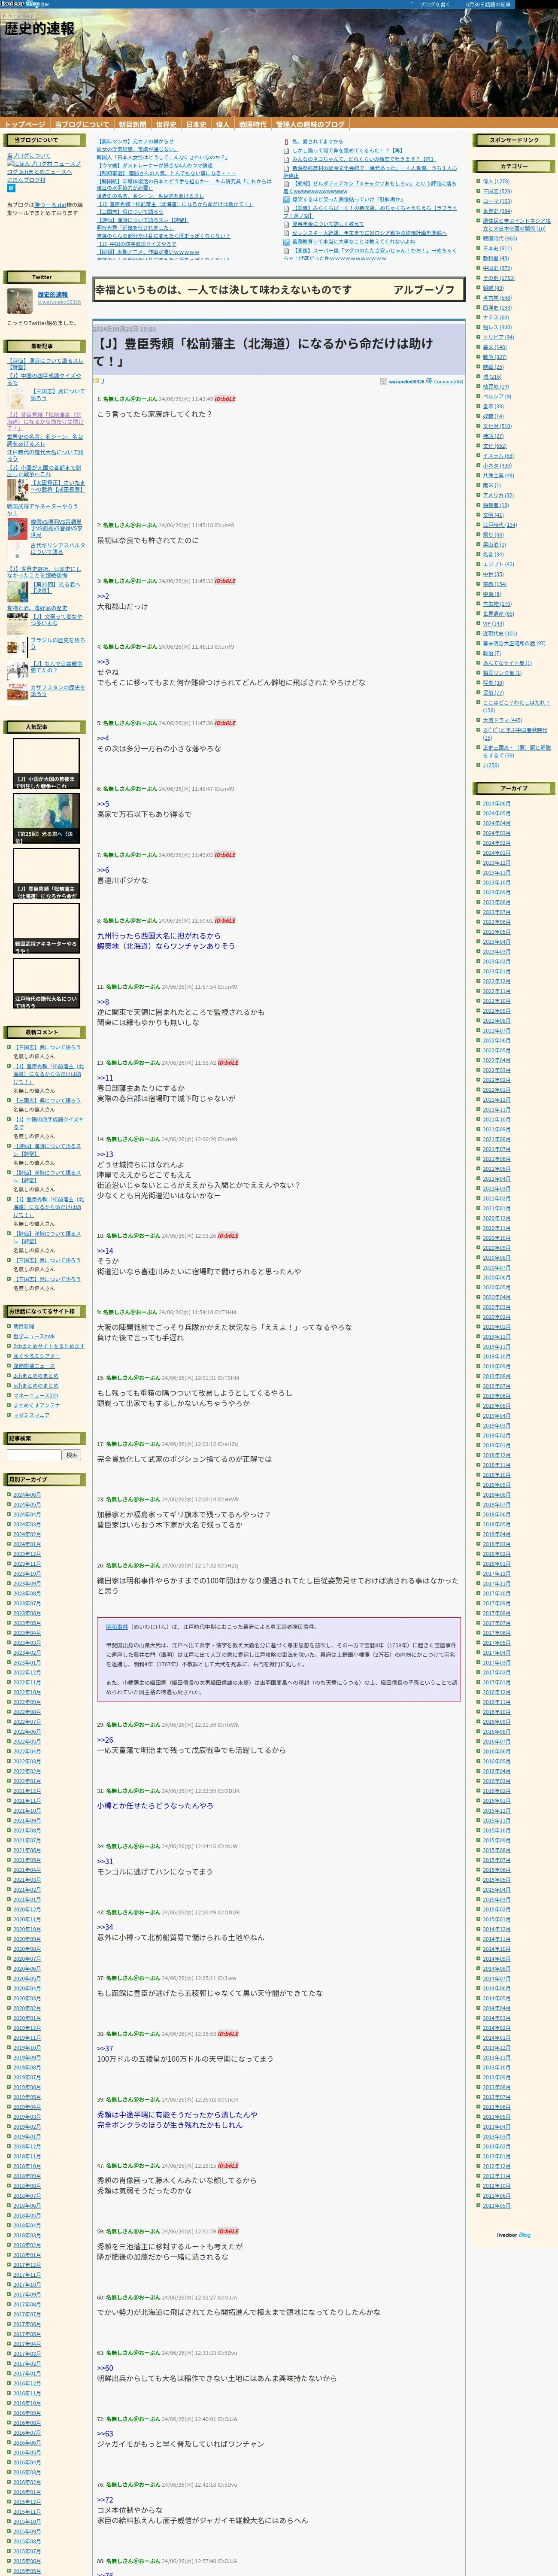Open category 大河ドラマ (445)

coord(502,720)
